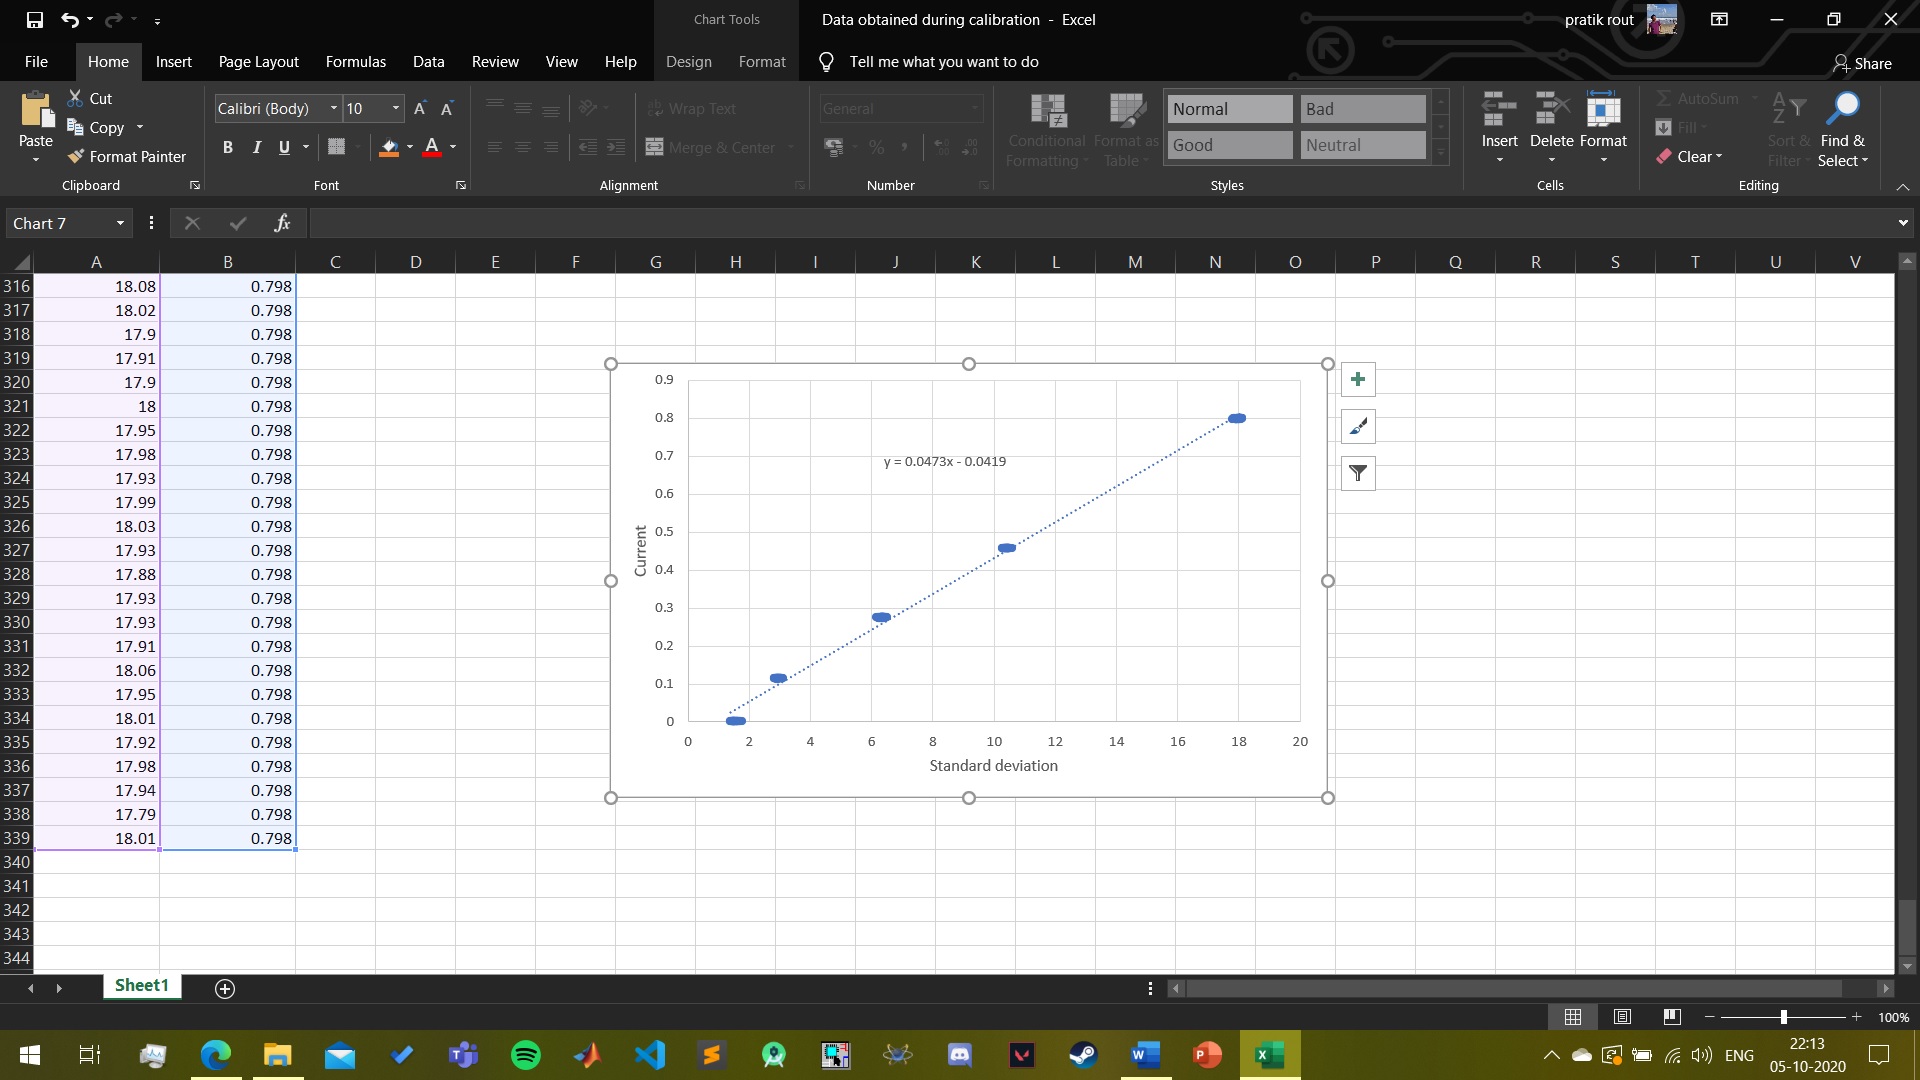
Task: Click the Increase Font Size icon
Action: [420, 108]
